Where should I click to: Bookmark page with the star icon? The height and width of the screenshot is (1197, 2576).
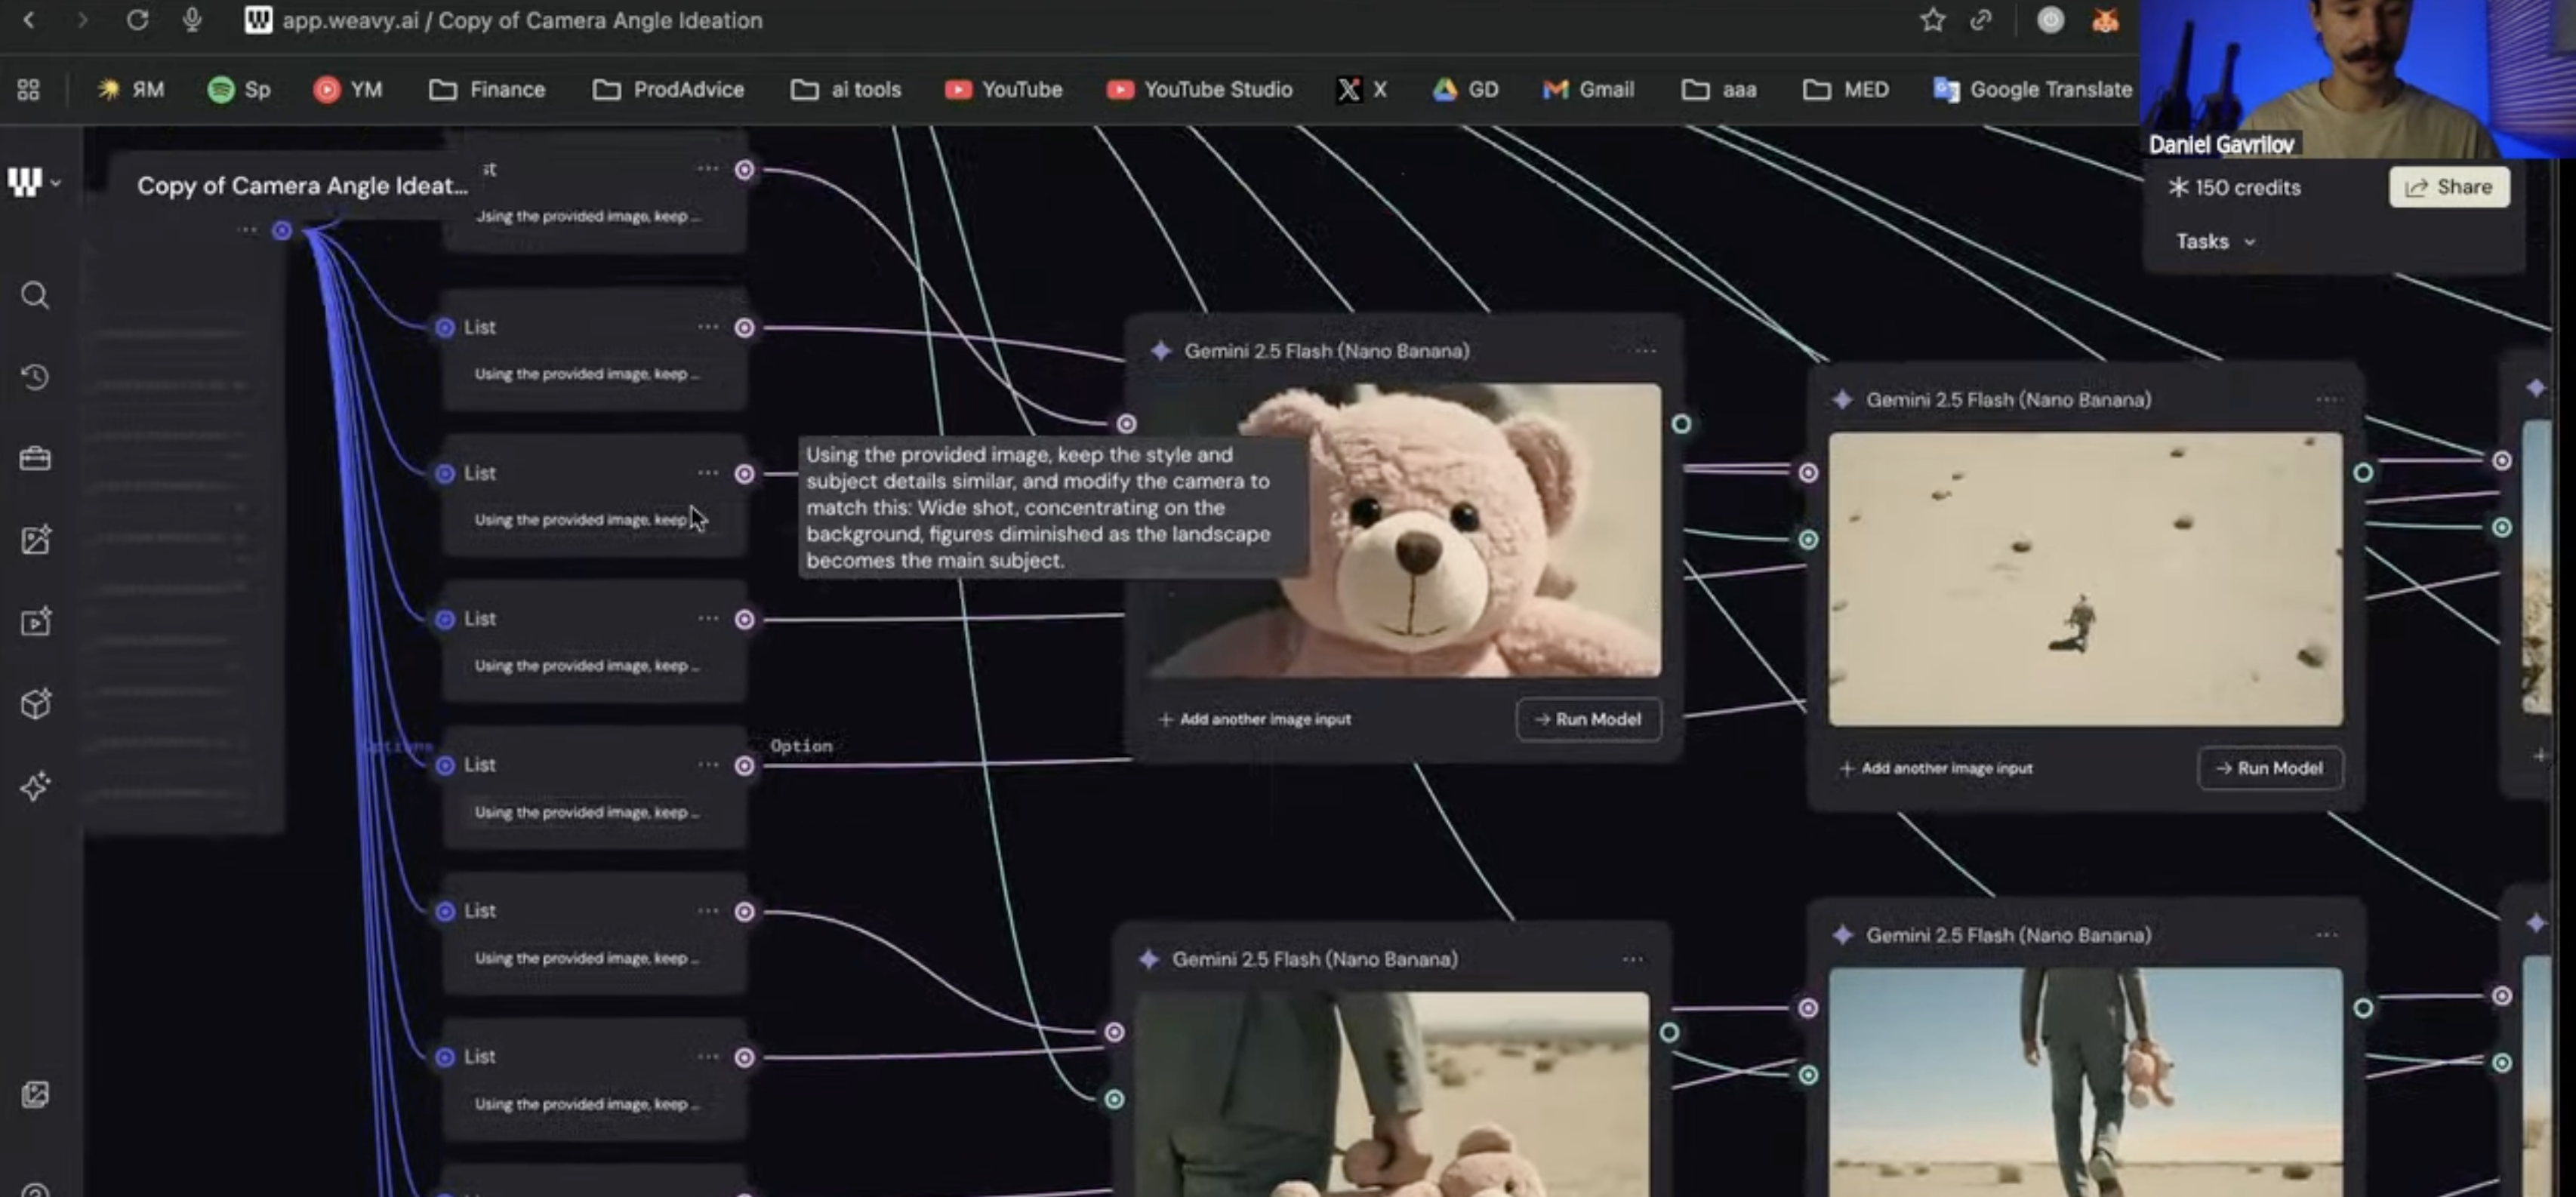(1932, 20)
